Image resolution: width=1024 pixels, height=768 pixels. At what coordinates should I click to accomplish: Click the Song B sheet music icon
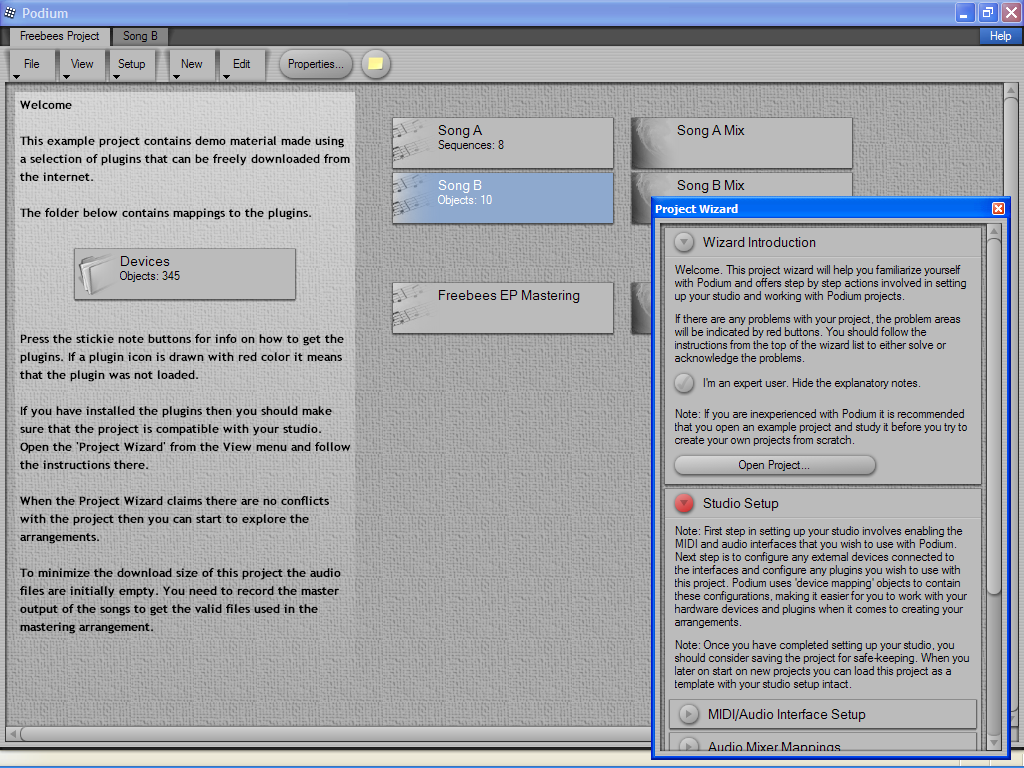411,198
